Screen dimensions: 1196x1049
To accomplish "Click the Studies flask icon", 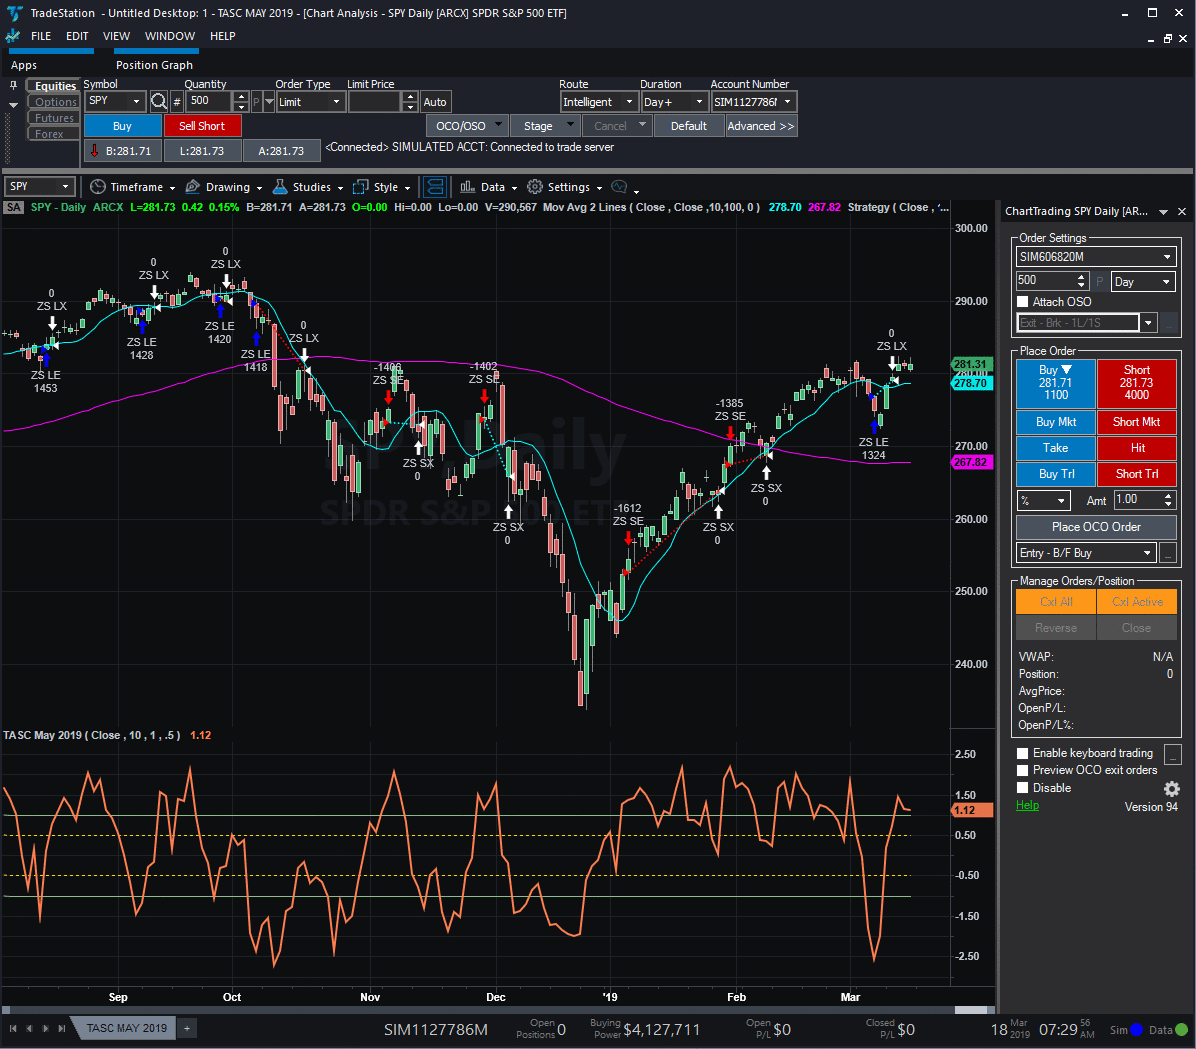I will coord(278,187).
